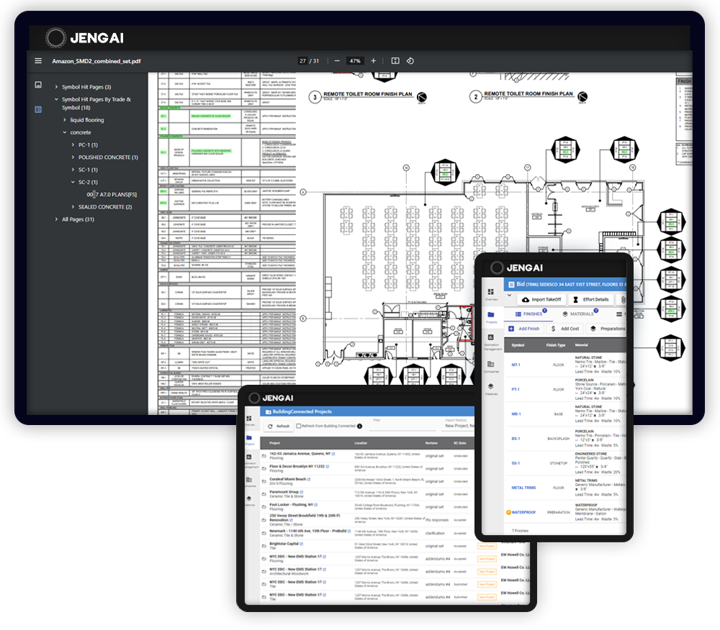720x630 pixels.
Task: Open the Paramount Group project
Action: 284,492
